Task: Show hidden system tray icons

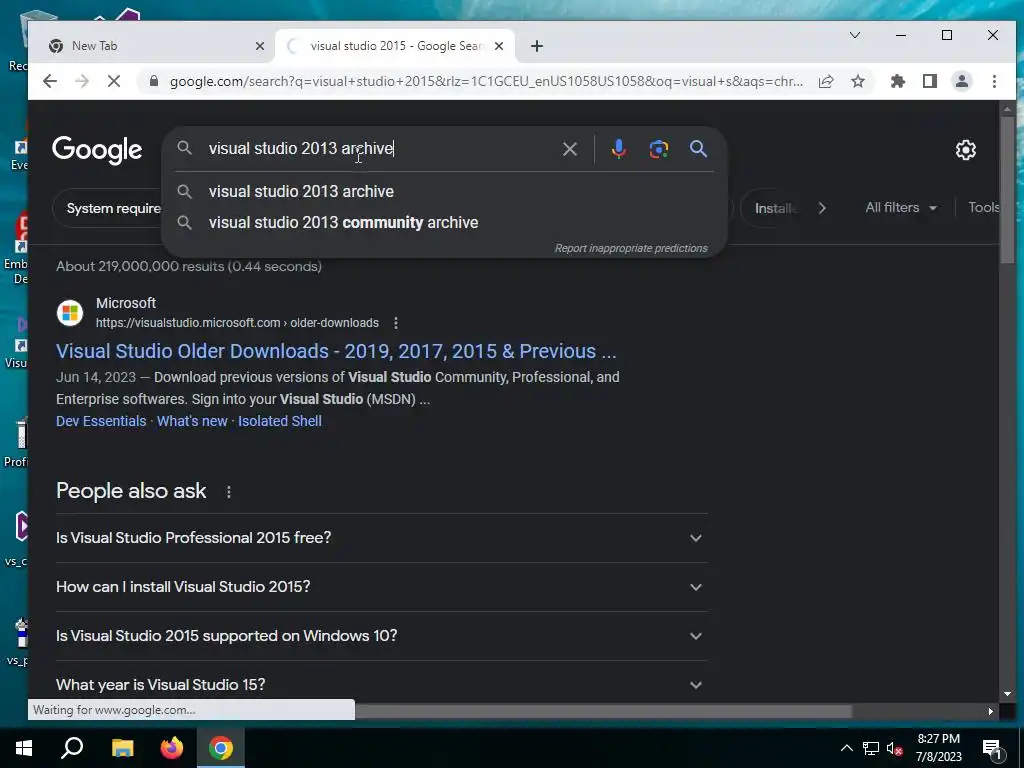Action: pyautogui.click(x=846, y=748)
